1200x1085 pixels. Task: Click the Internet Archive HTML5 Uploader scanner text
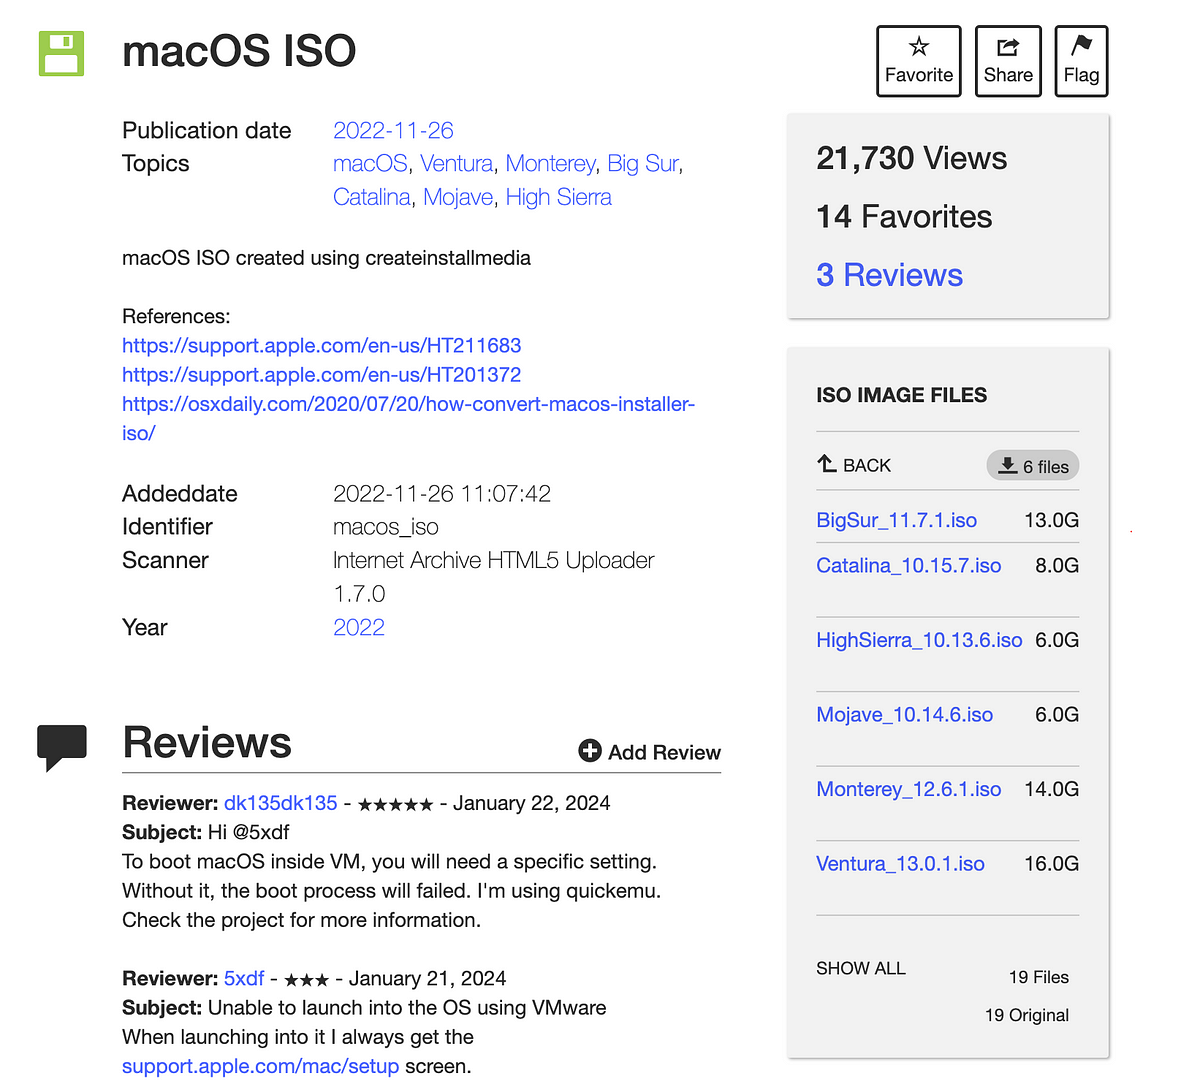[494, 577]
